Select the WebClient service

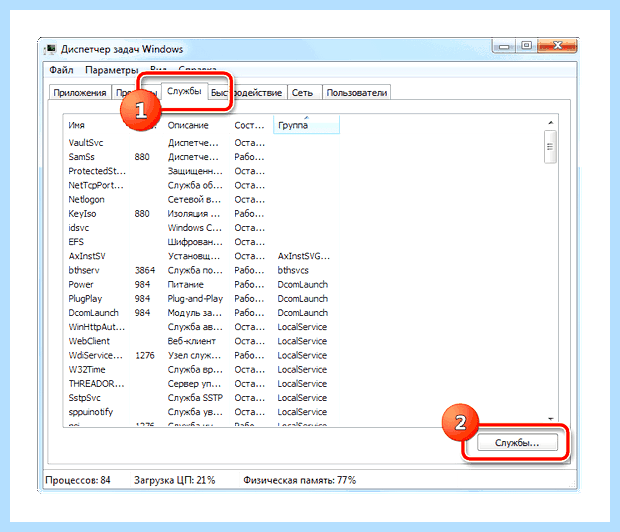89,341
